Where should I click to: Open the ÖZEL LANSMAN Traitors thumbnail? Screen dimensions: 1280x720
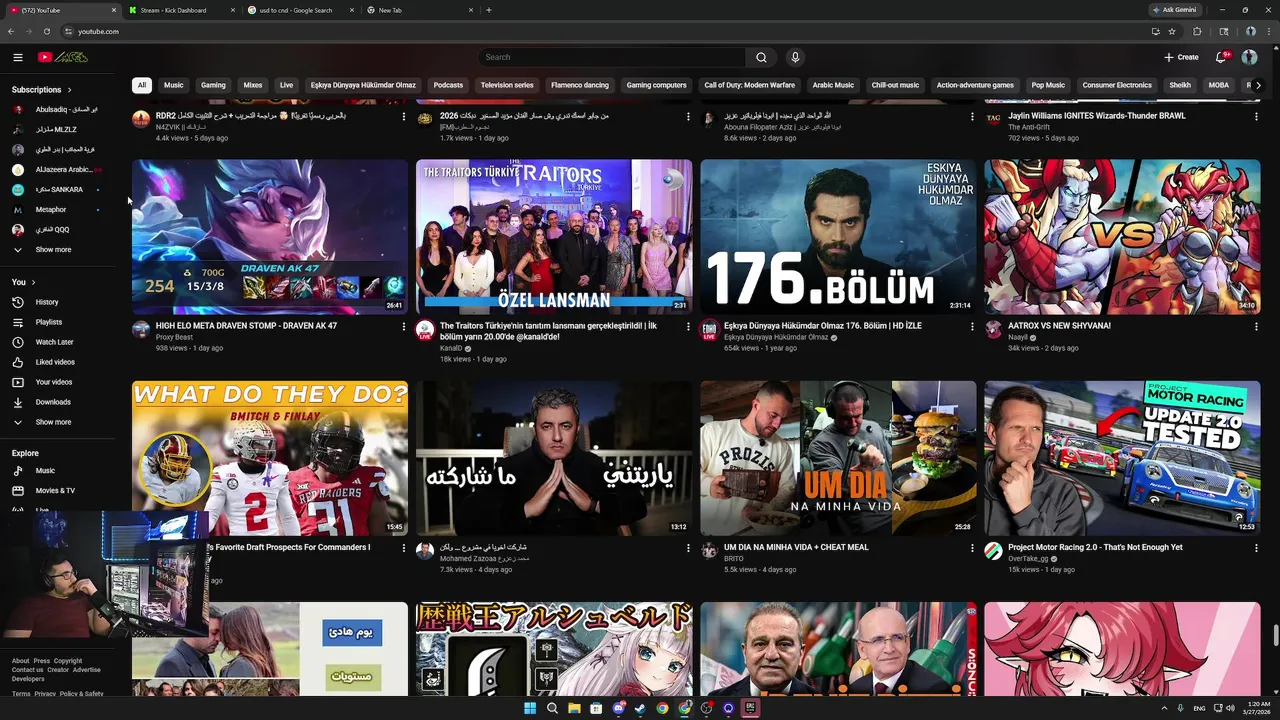(554, 237)
